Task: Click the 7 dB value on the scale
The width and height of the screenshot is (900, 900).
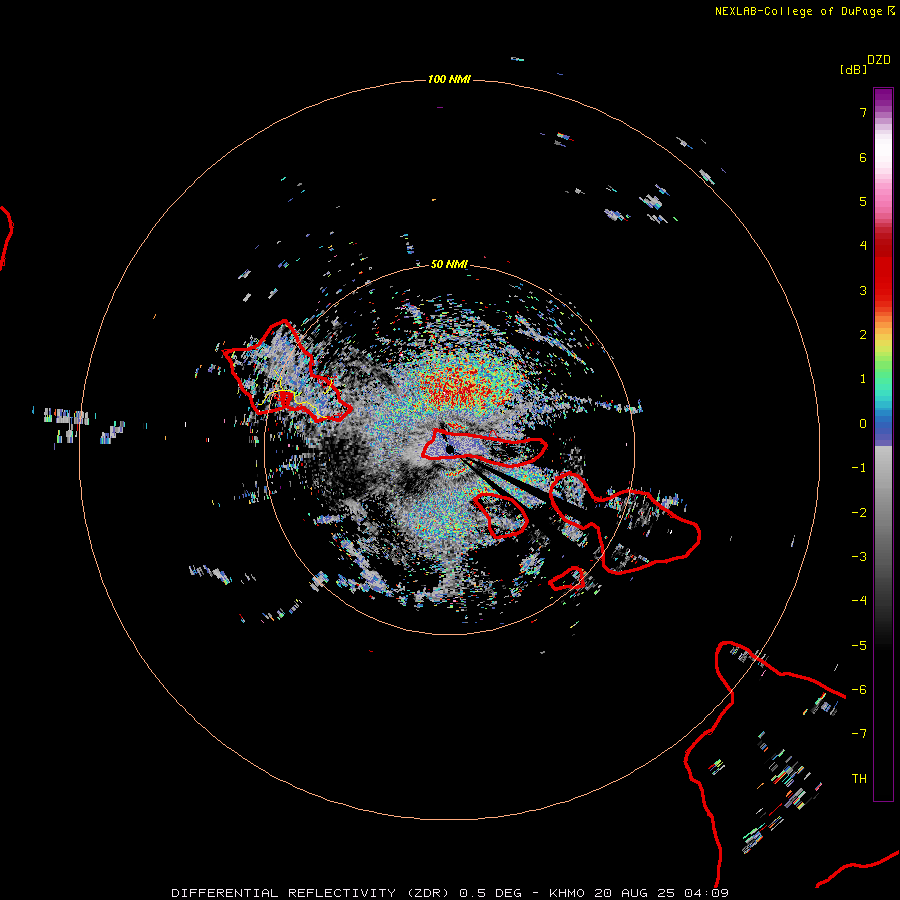Action: click(x=863, y=112)
